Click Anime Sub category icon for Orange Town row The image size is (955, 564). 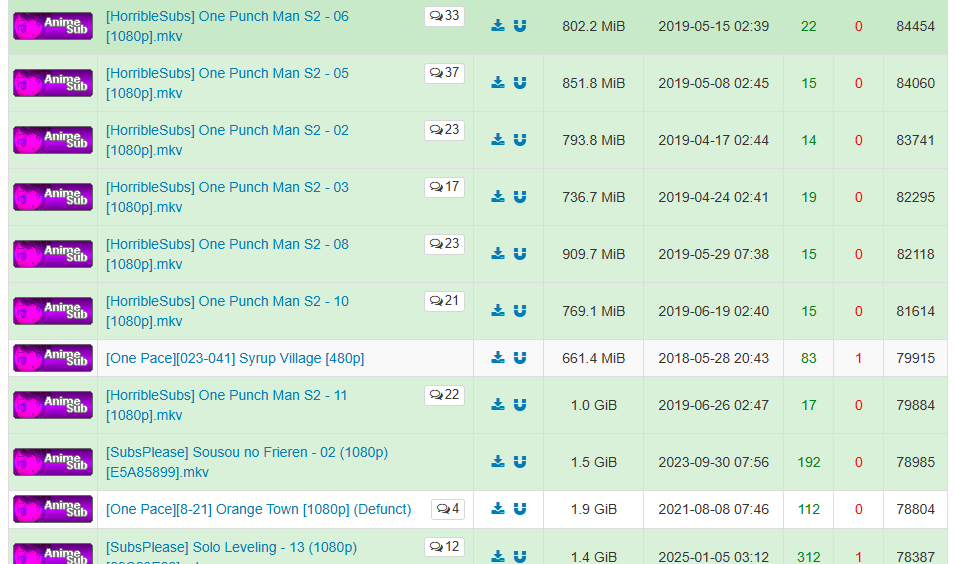tap(53, 509)
